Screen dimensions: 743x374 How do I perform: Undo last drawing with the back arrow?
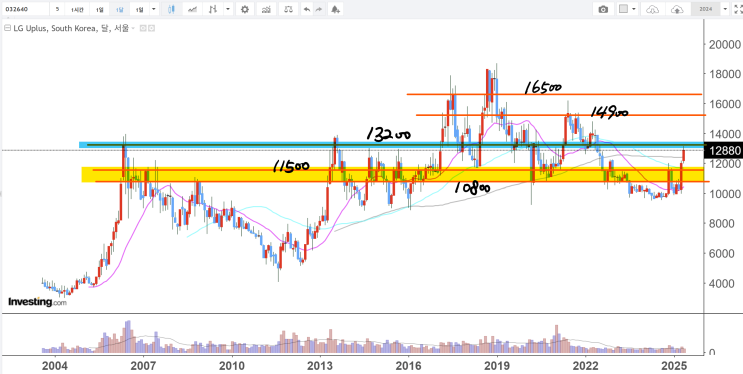pyautogui.click(x=307, y=9)
